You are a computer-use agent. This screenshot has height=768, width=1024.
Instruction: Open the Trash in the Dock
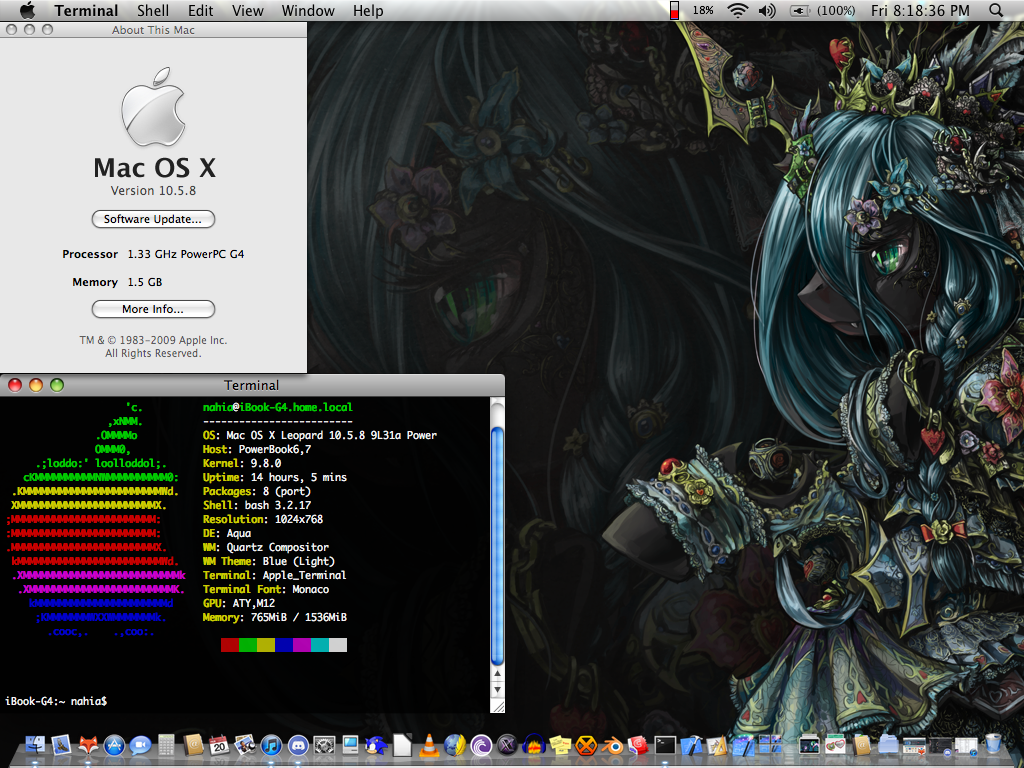click(x=992, y=744)
